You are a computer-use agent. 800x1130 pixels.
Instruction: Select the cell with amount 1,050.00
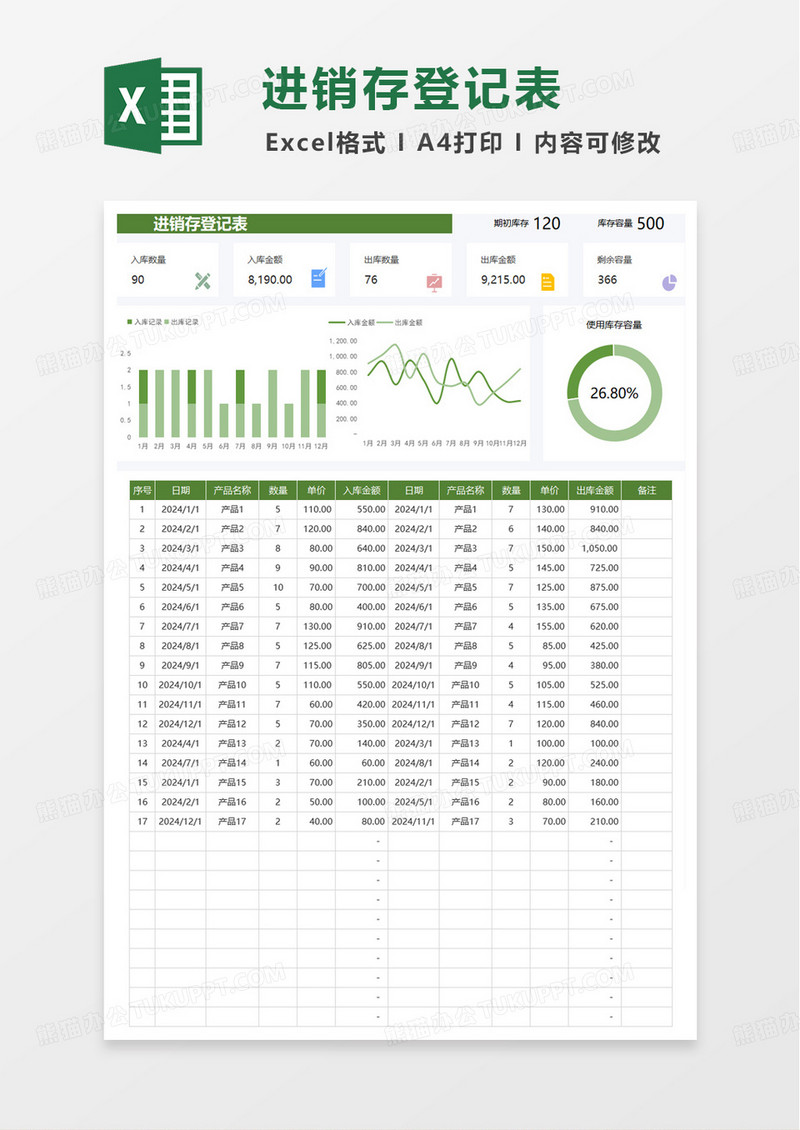(x=595, y=548)
